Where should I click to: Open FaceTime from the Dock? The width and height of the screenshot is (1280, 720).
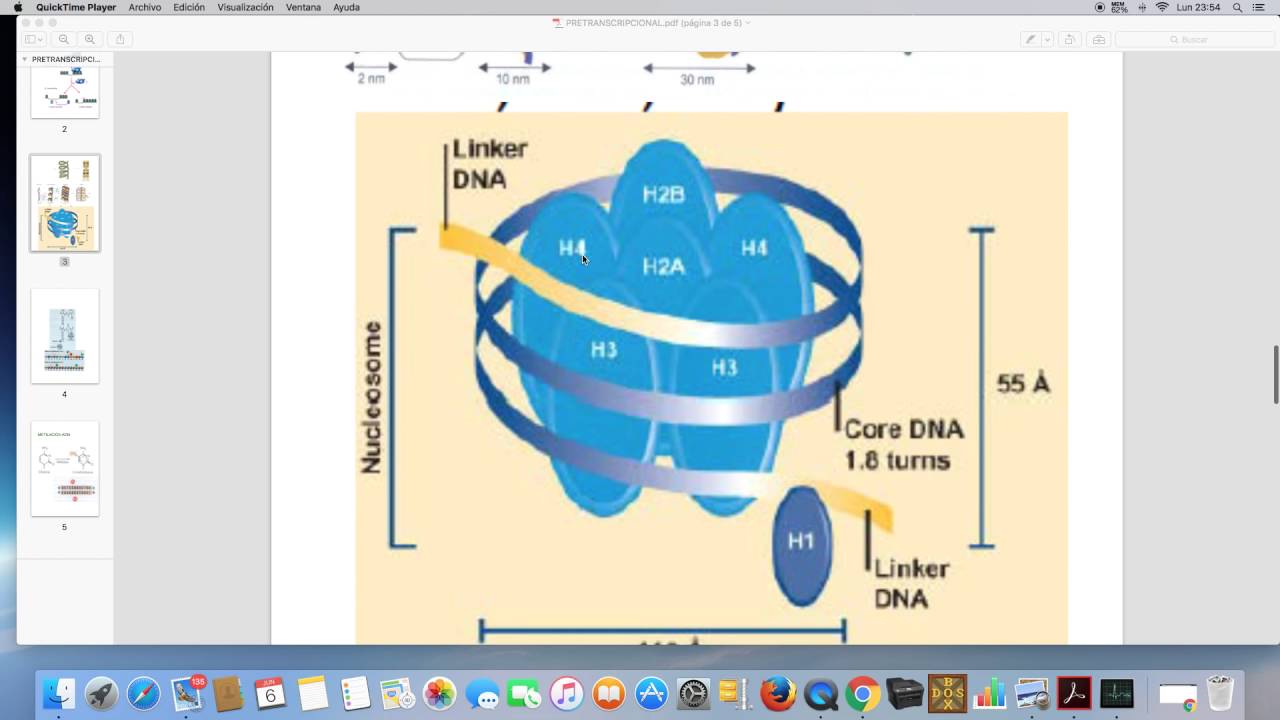[524, 693]
